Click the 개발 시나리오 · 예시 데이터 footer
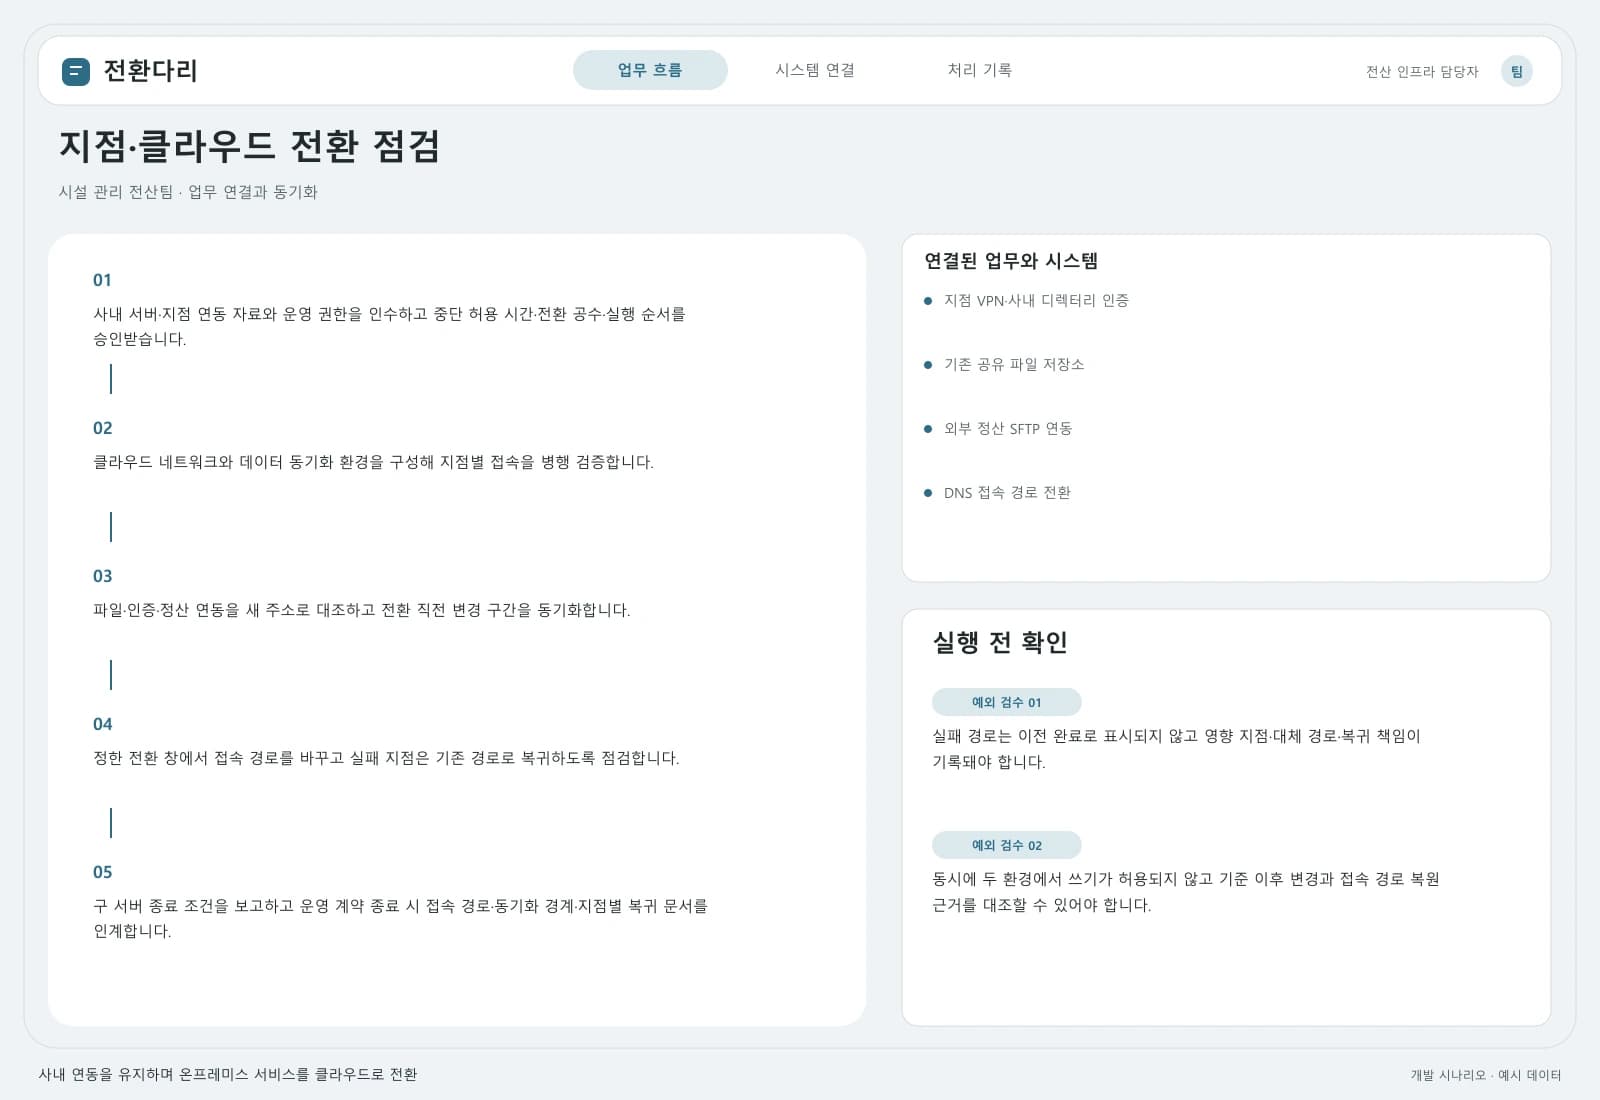Image resolution: width=1600 pixels, height=1100 pixels. point(1486,1075)
